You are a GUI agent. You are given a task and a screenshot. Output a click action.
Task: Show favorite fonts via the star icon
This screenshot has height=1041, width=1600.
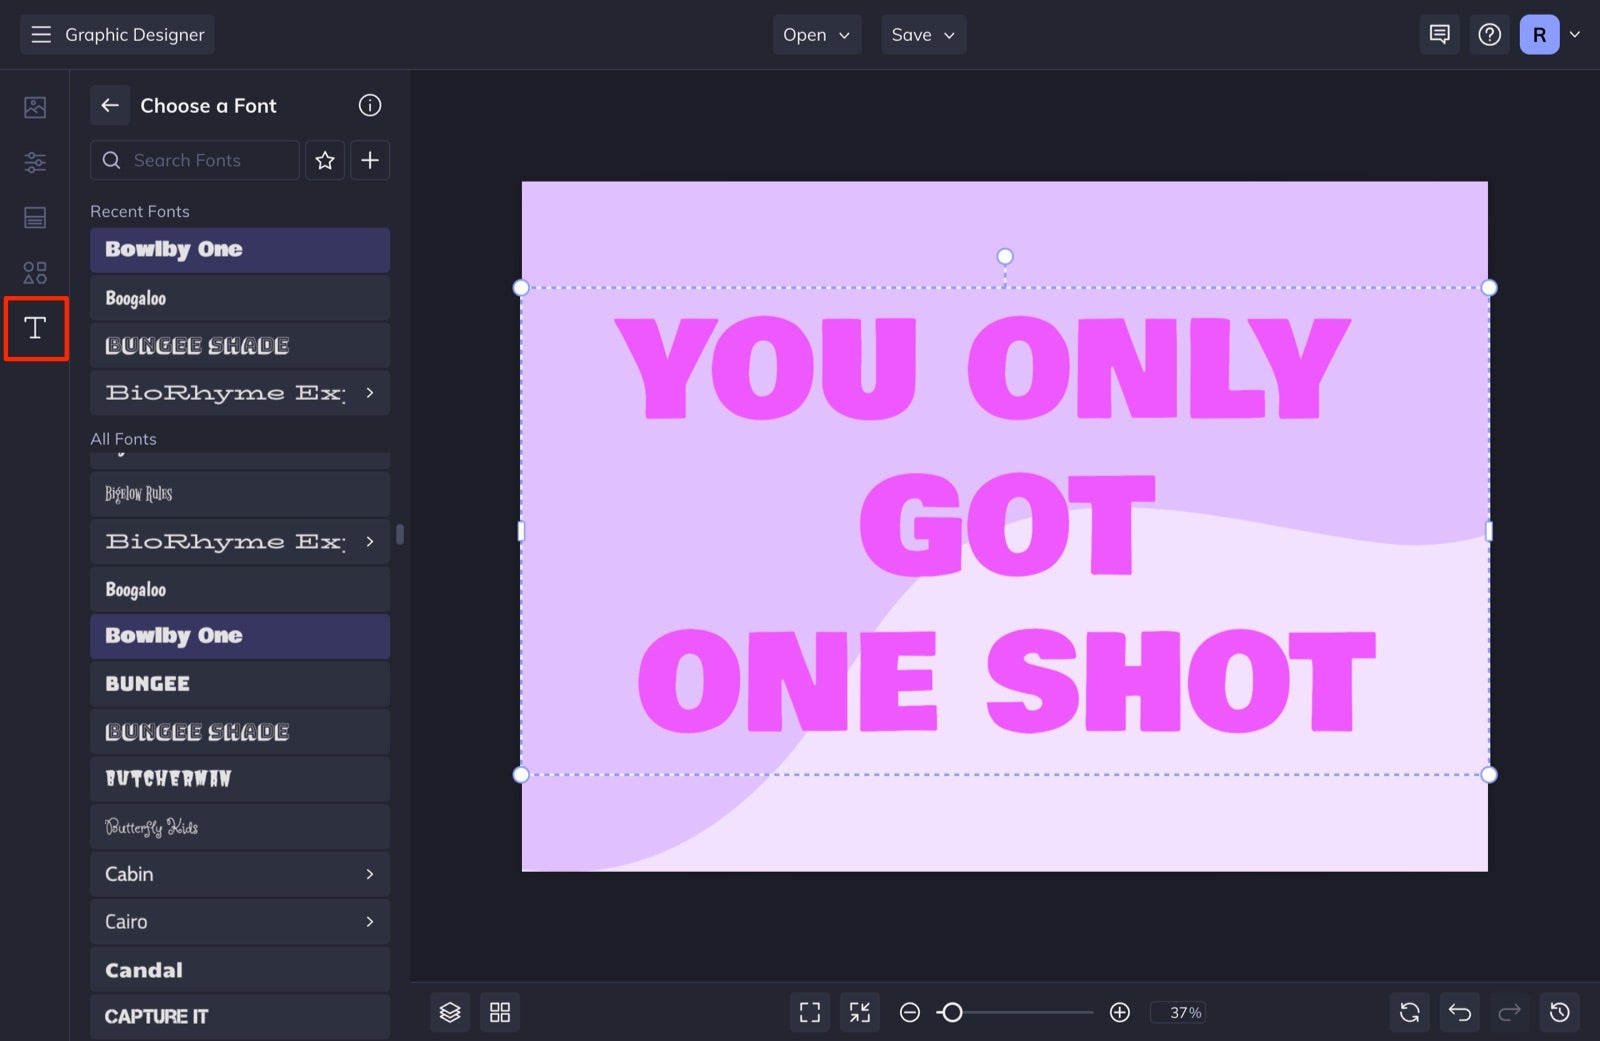click(x=324, y=160)
